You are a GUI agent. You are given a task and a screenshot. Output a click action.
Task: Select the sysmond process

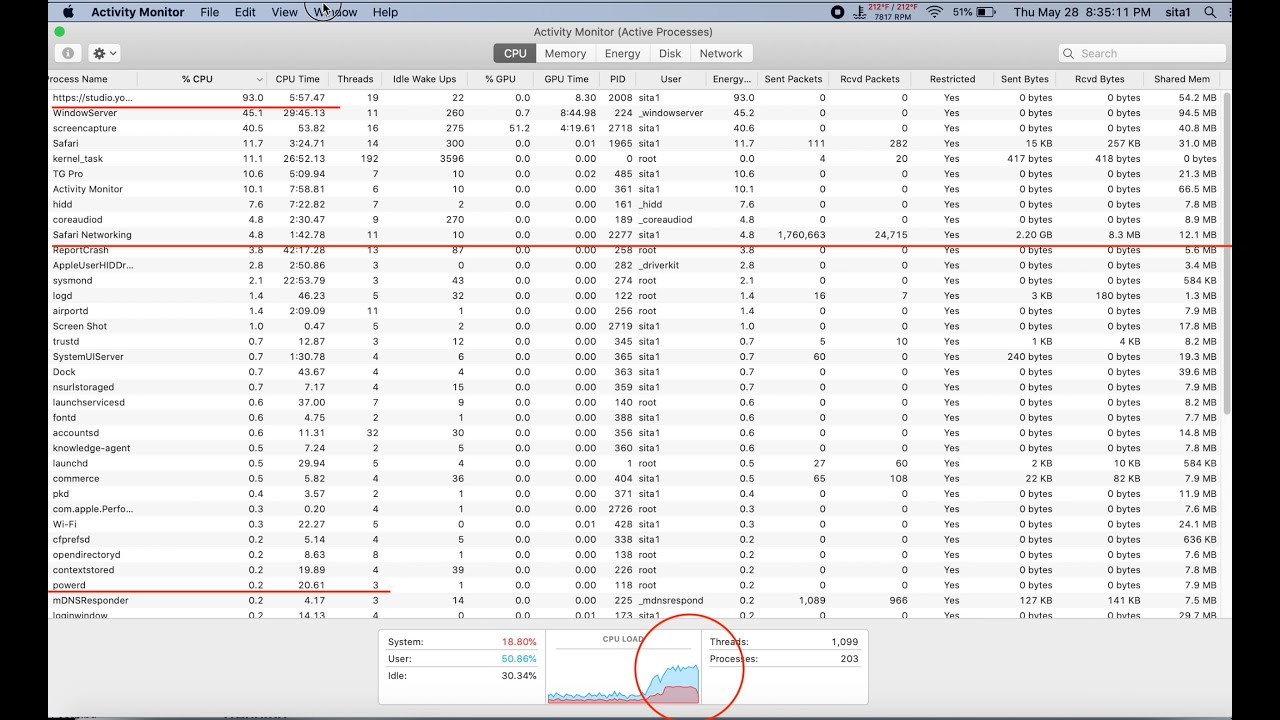point(634,281)
